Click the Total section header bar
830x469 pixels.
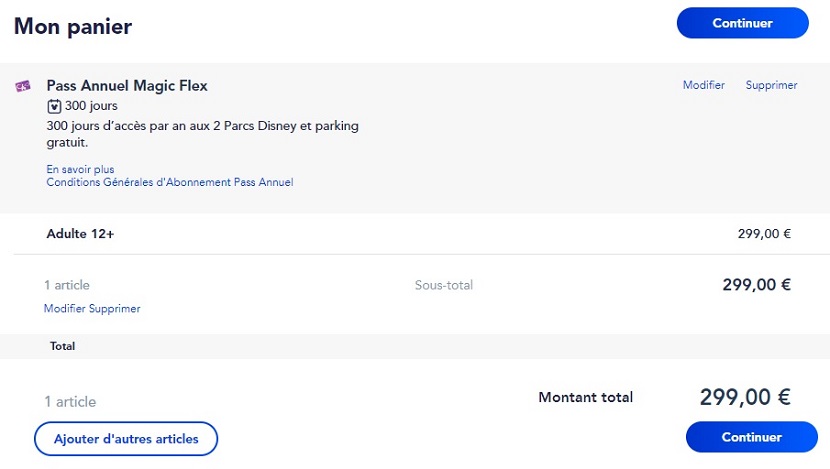click(x=415, y=346)
